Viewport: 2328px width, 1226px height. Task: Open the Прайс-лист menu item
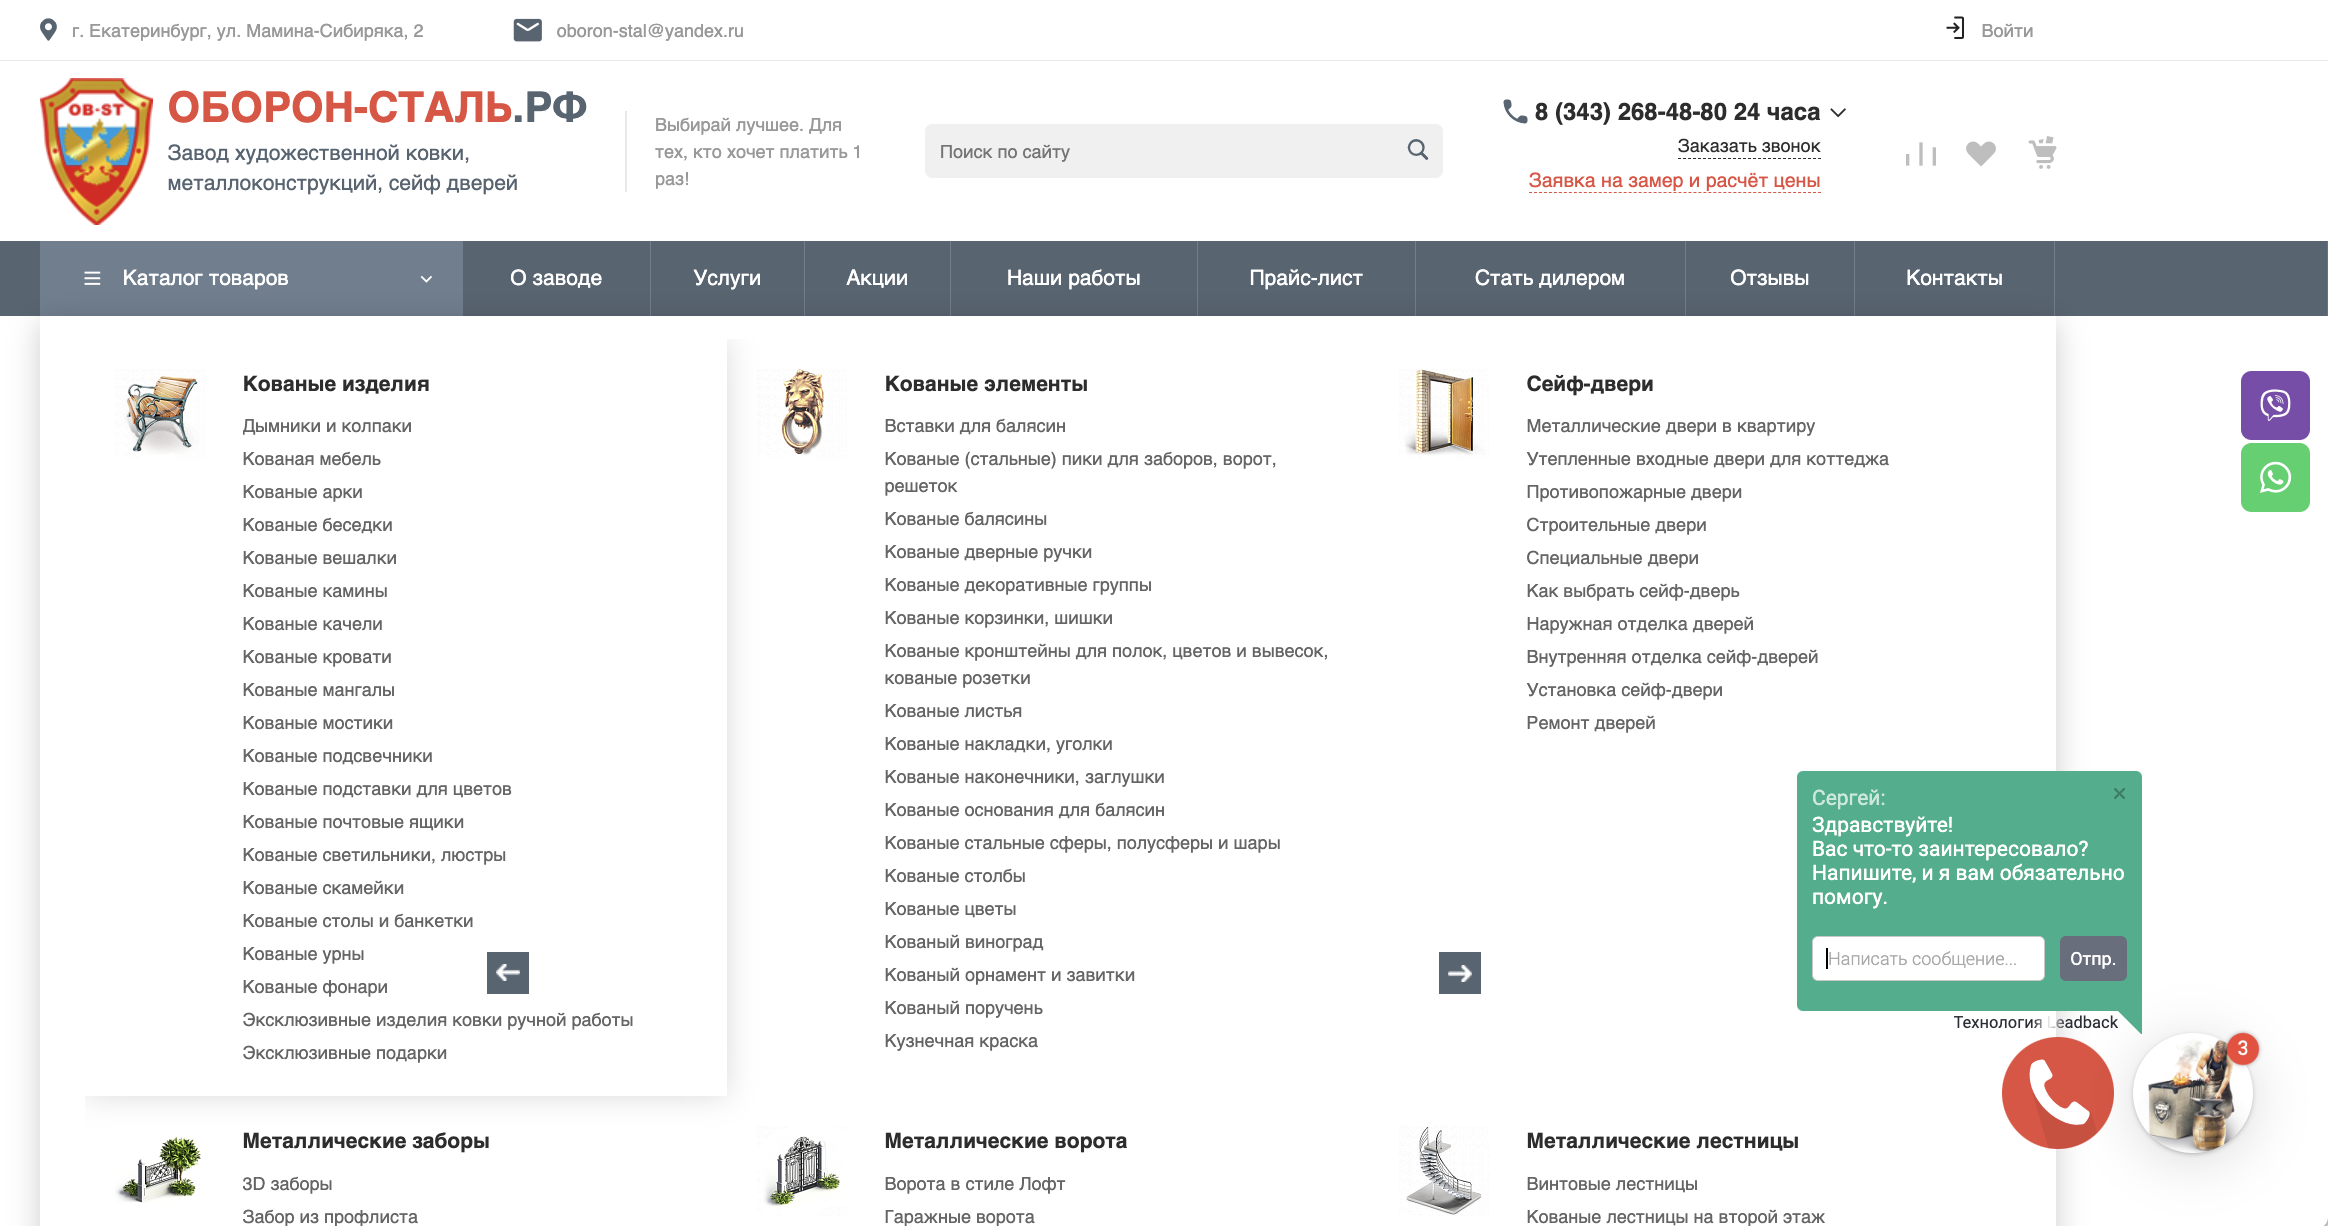1306,278
